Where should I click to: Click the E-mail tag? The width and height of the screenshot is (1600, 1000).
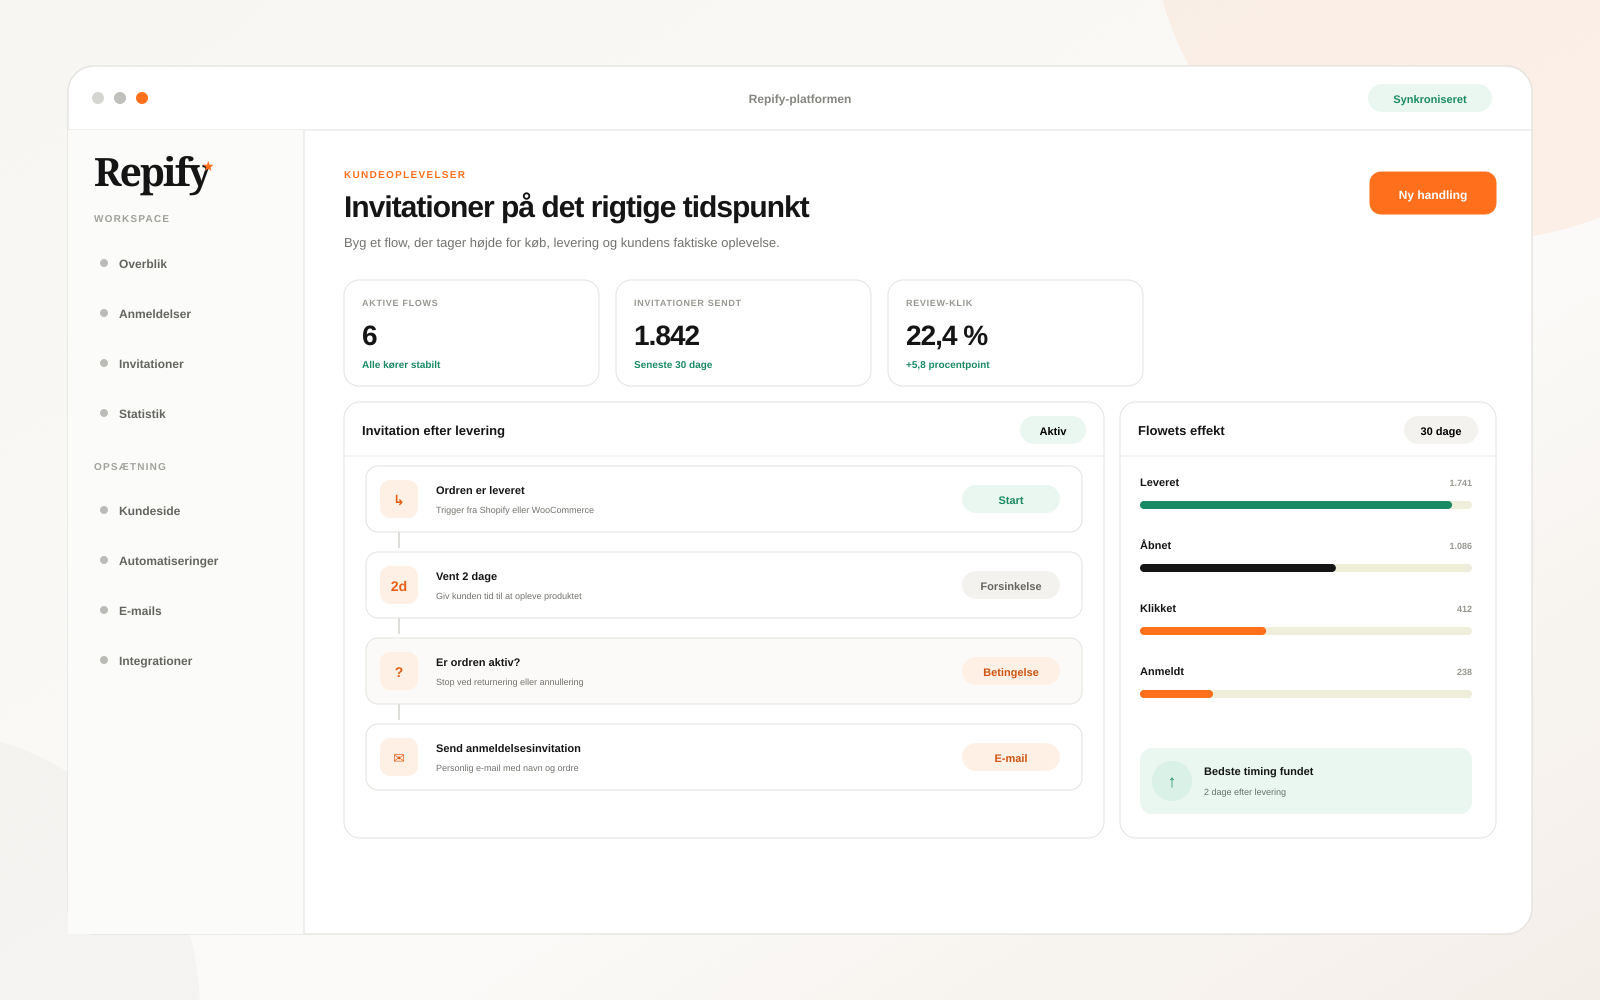coord(1010,757)
